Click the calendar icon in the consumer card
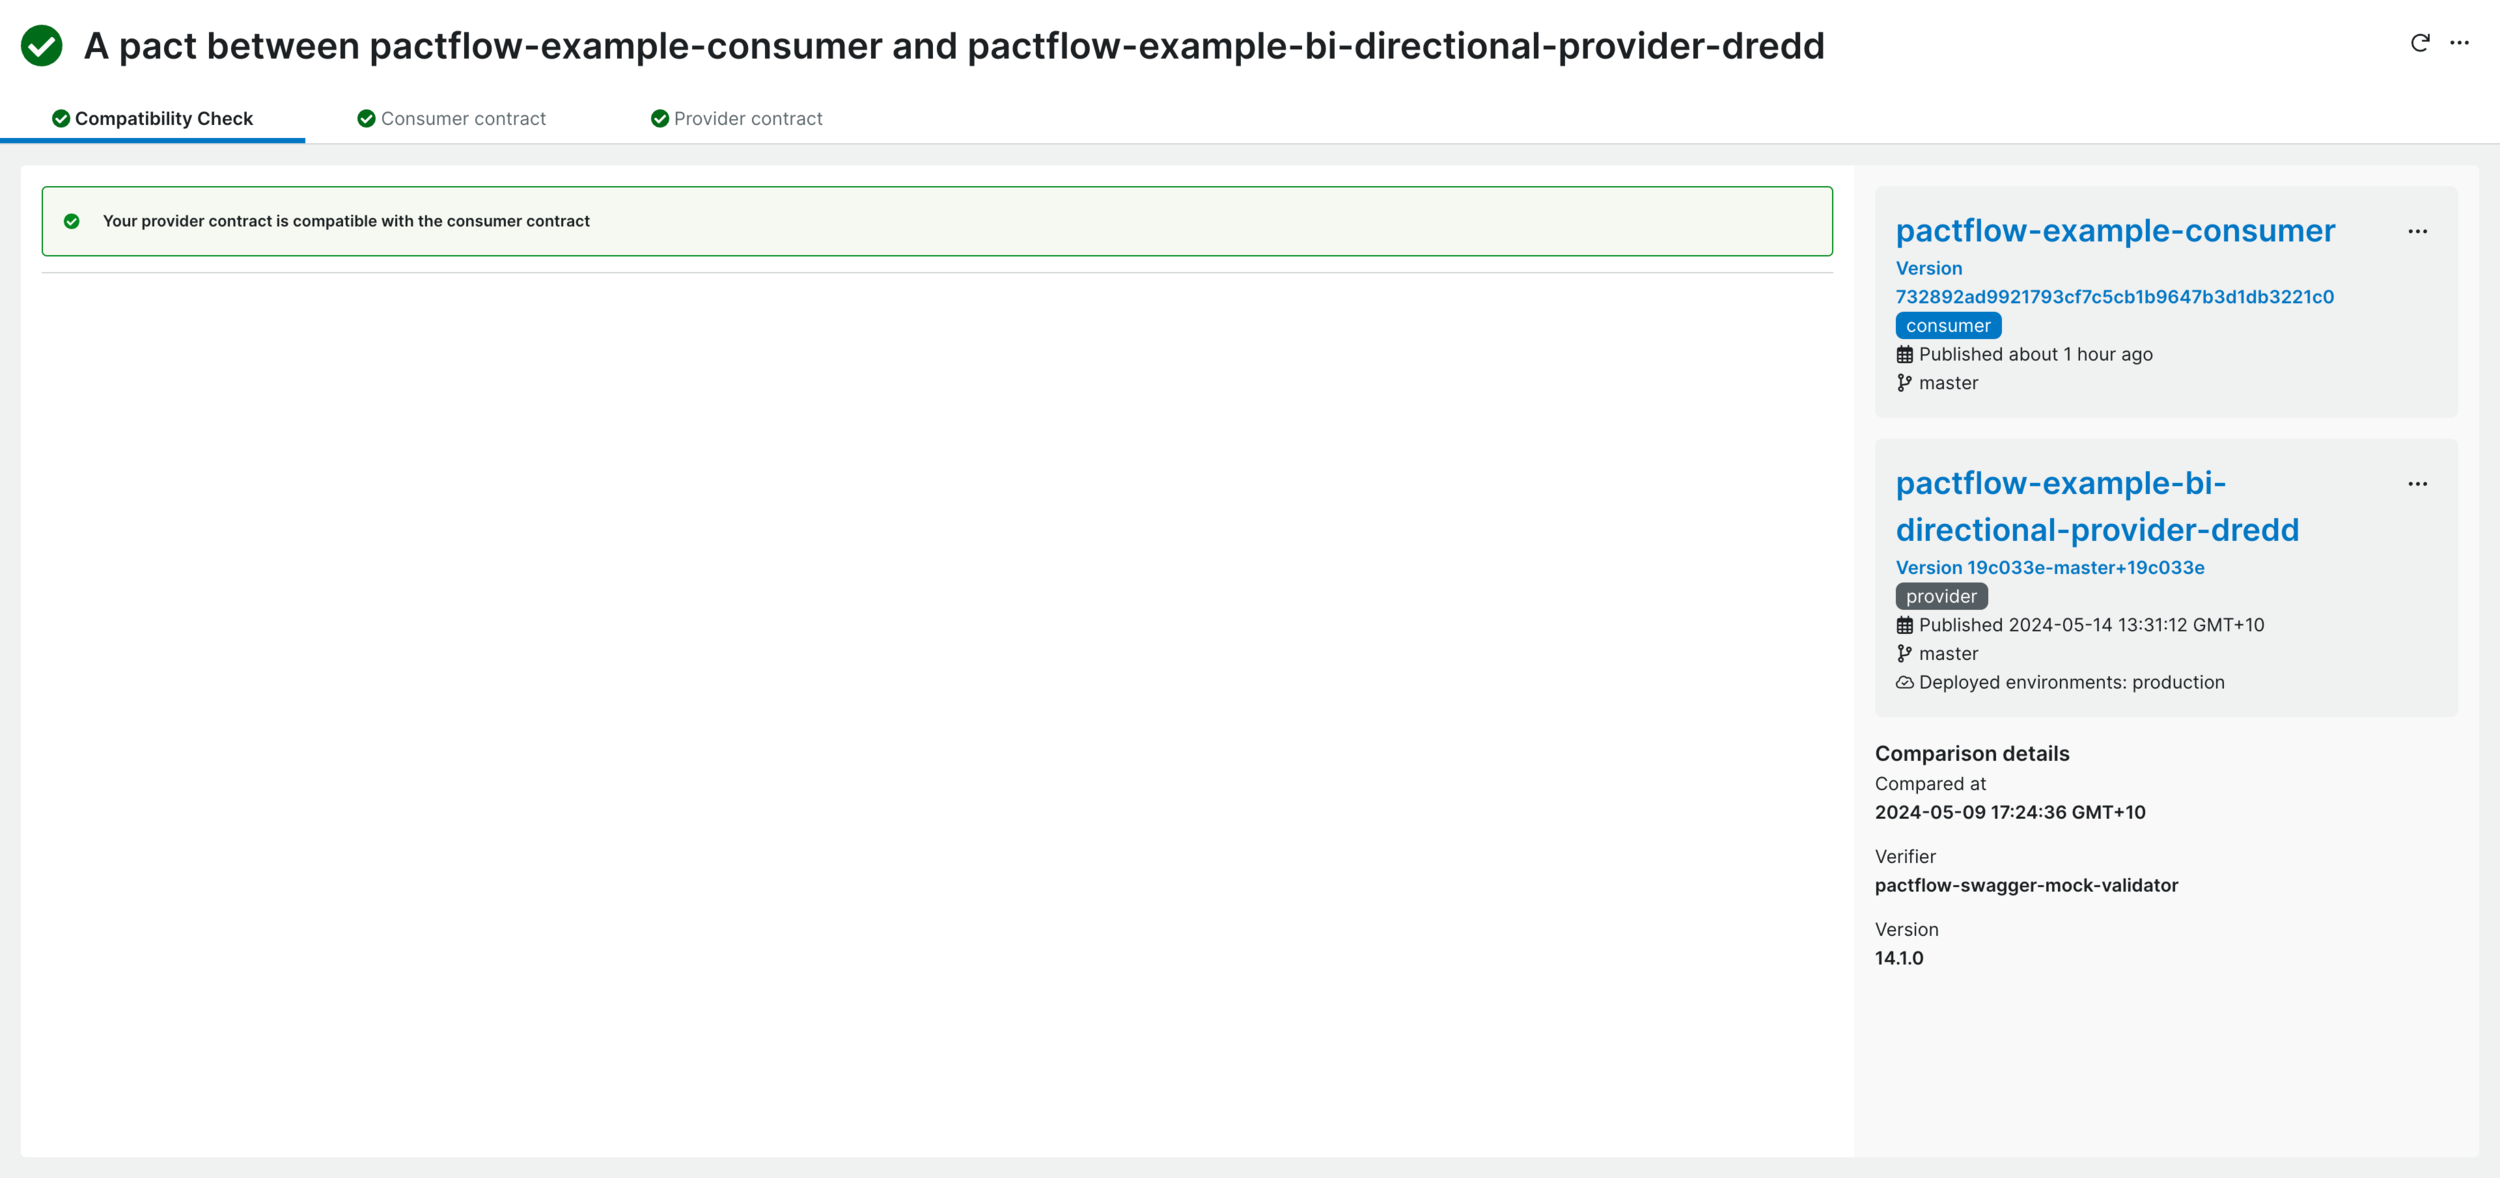The image size is (2500, 1178). tap(1904, 354)
